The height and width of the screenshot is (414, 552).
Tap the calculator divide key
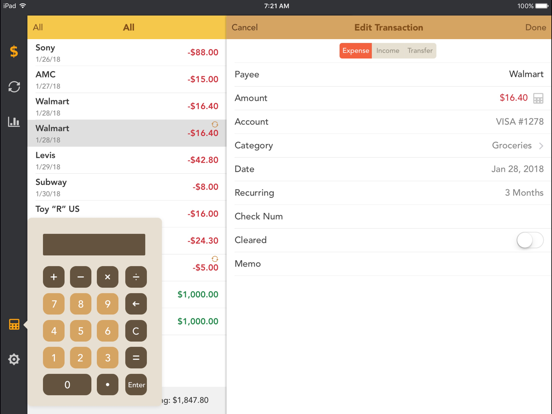(136, 277)
